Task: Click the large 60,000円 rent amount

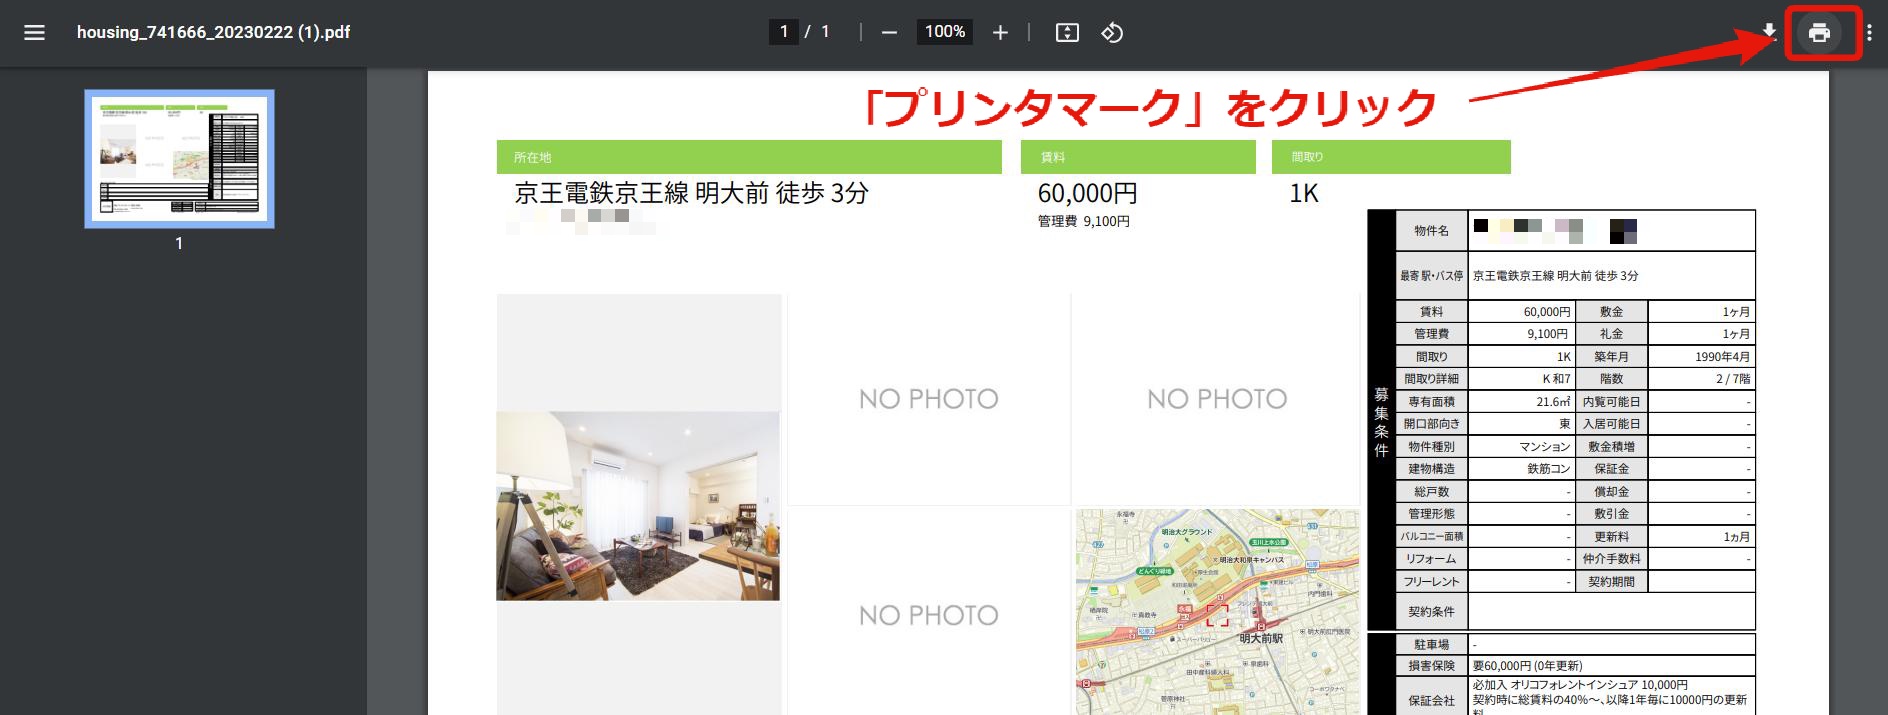Action: point(1087,193)
